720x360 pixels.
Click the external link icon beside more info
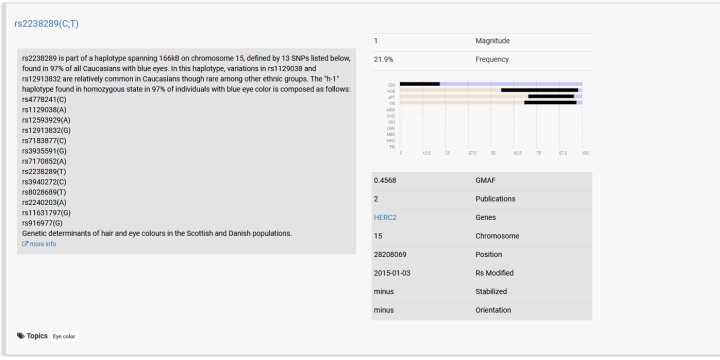(x=25, y=244)
